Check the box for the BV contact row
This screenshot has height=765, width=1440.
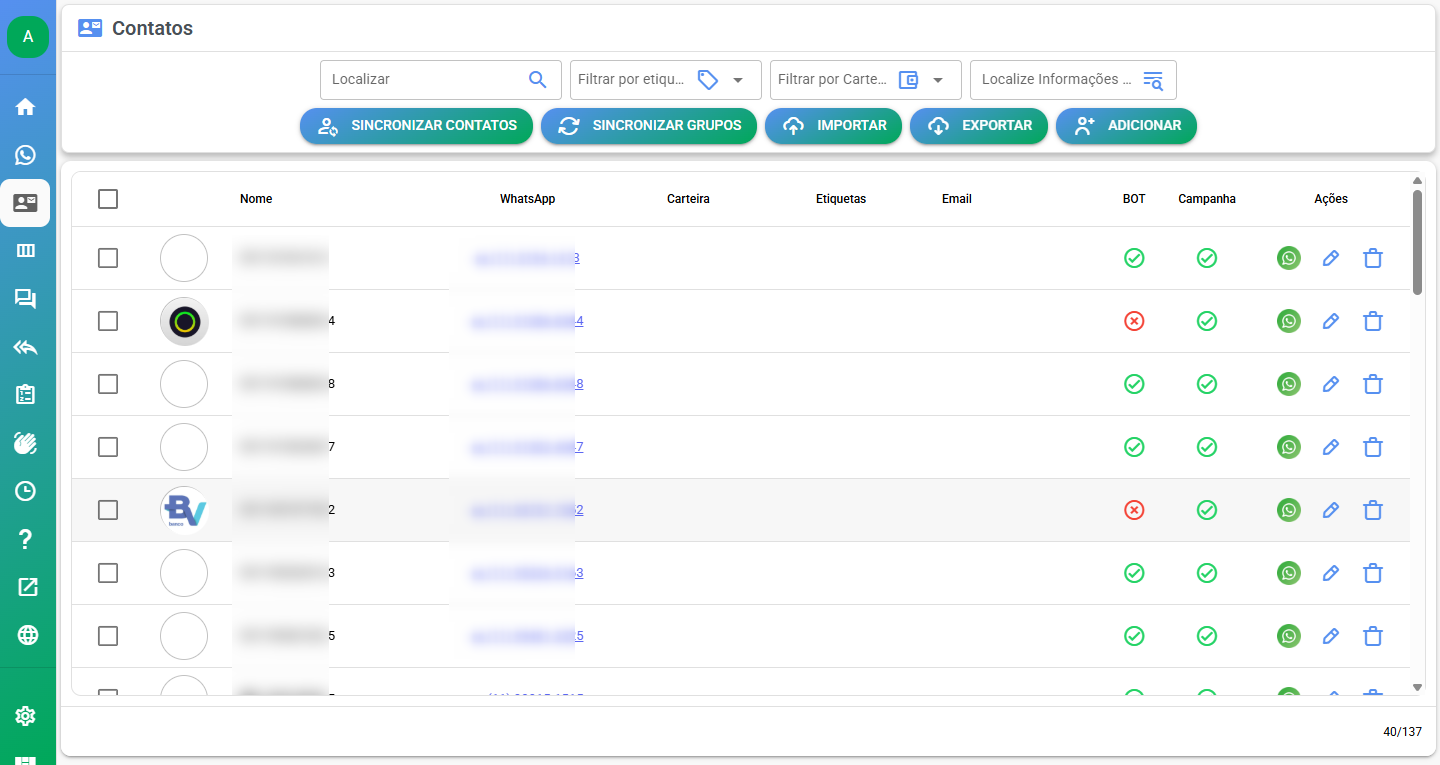click(108, 510)
